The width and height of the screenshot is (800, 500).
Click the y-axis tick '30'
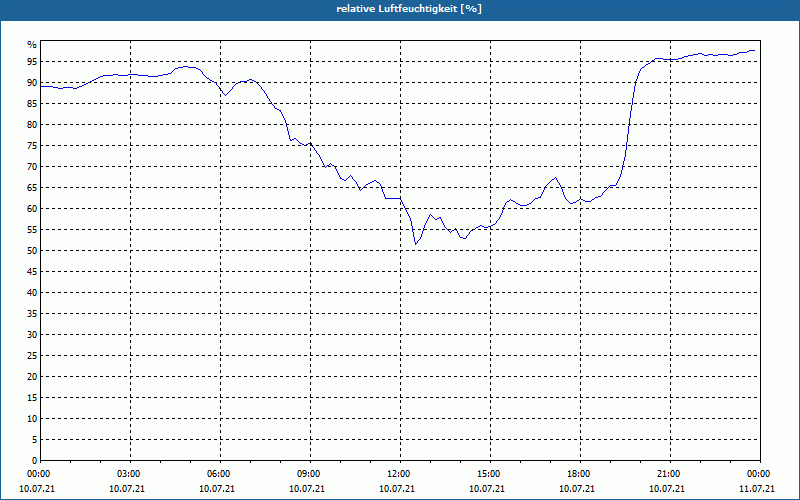coord(32,335)
